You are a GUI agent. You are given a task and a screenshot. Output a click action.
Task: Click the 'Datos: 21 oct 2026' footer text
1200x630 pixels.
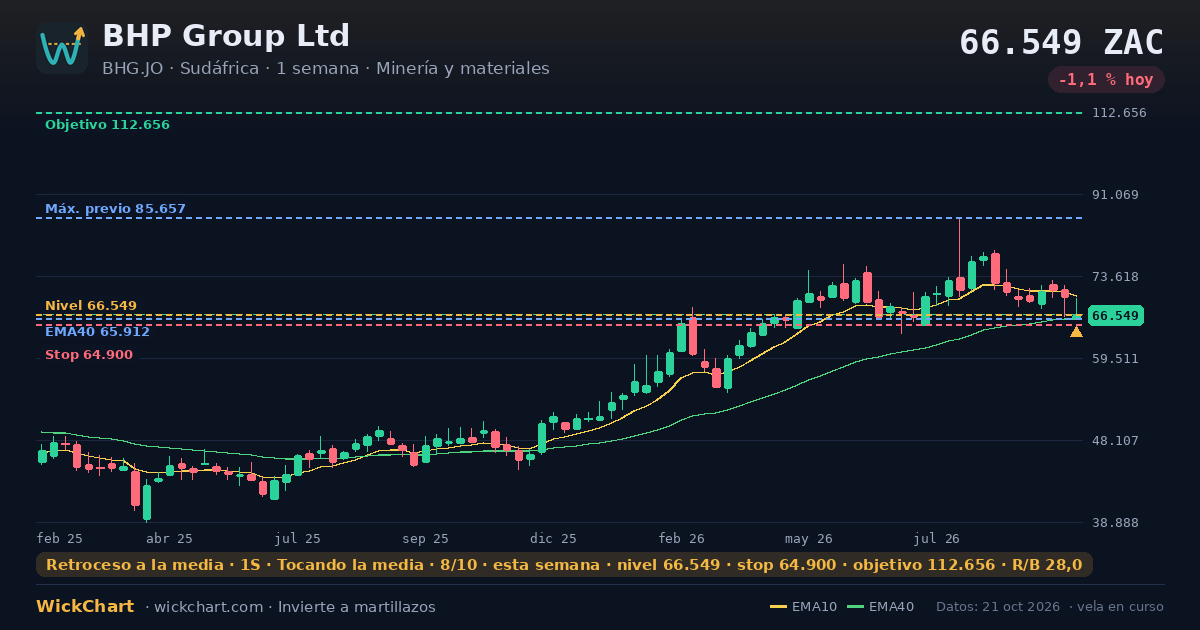999,607
